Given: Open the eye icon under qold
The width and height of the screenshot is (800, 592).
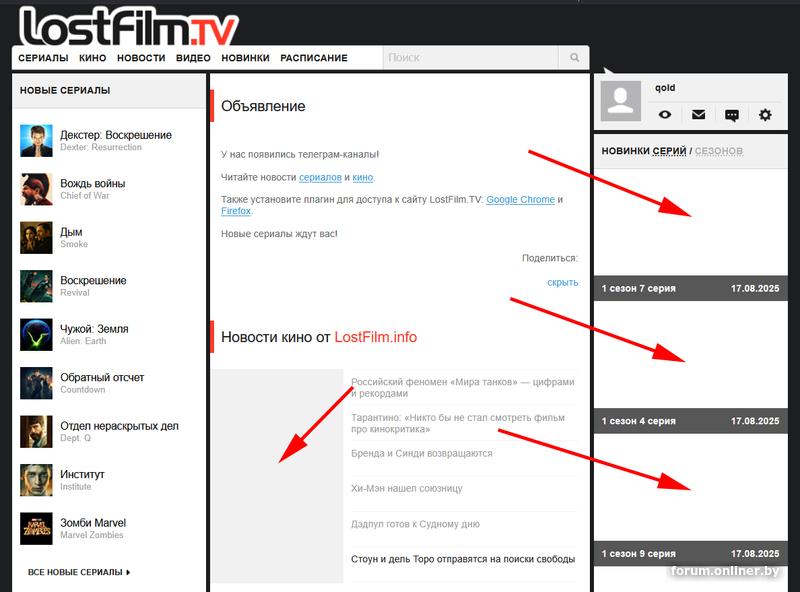Looking at the screenshot, I should click(664, 115).
